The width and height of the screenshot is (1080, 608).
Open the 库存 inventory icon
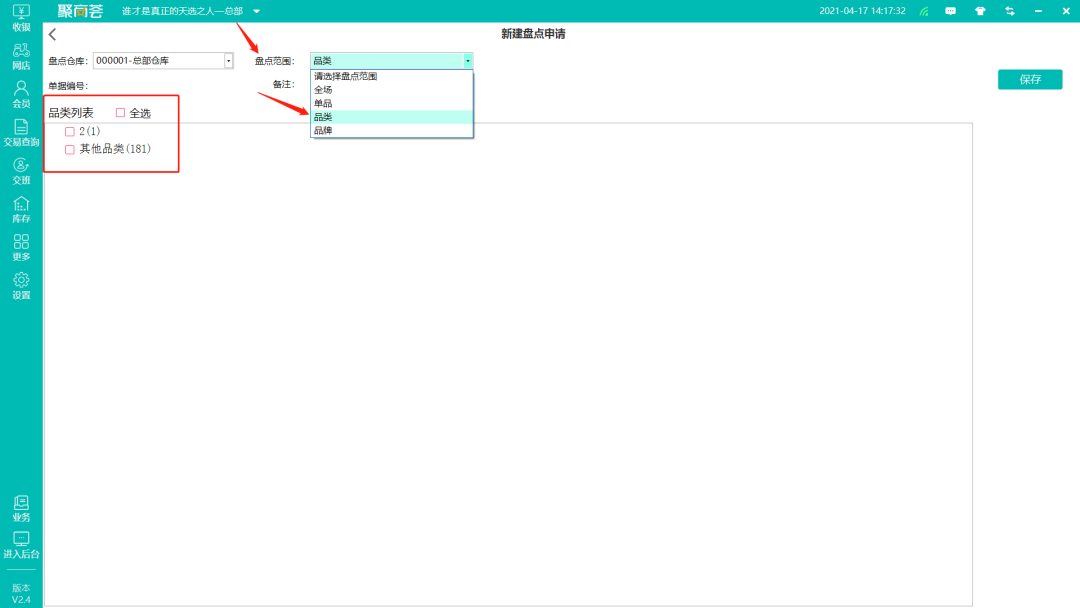pos(21,209)
